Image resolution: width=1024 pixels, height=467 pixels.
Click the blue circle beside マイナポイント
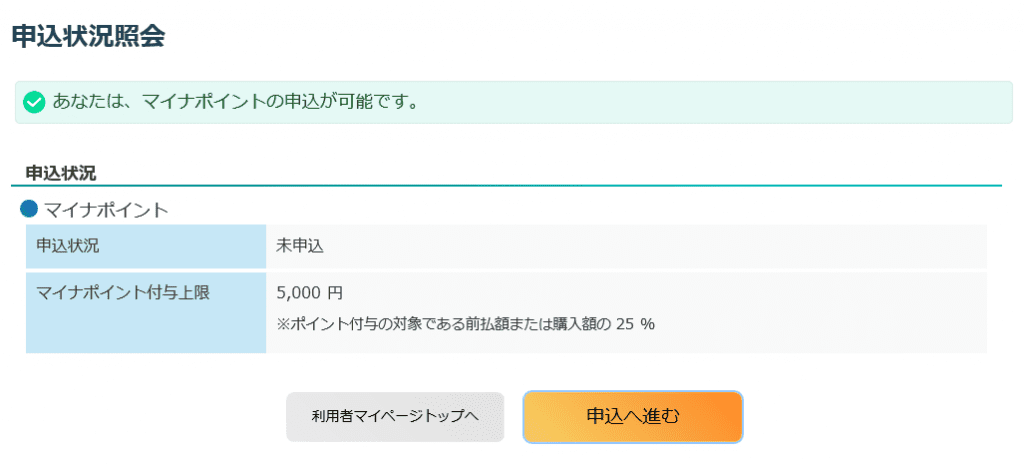point(29,209)
